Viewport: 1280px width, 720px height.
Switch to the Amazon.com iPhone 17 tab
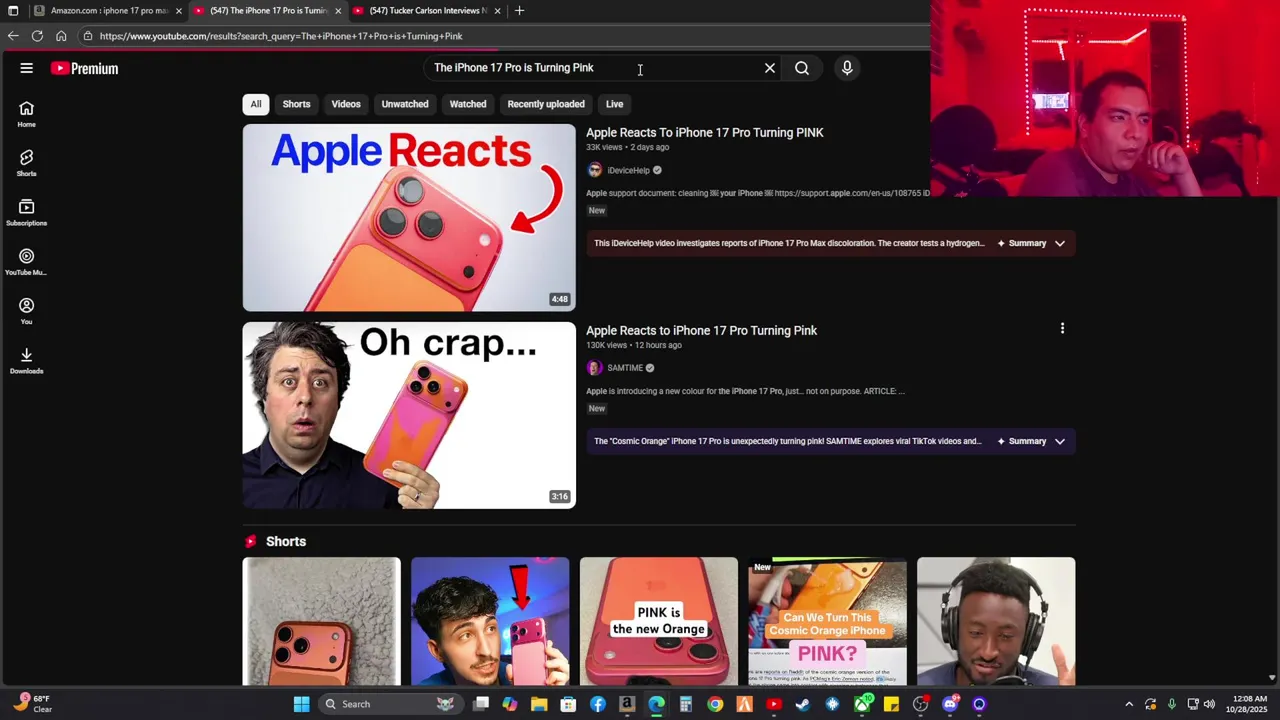106,11
